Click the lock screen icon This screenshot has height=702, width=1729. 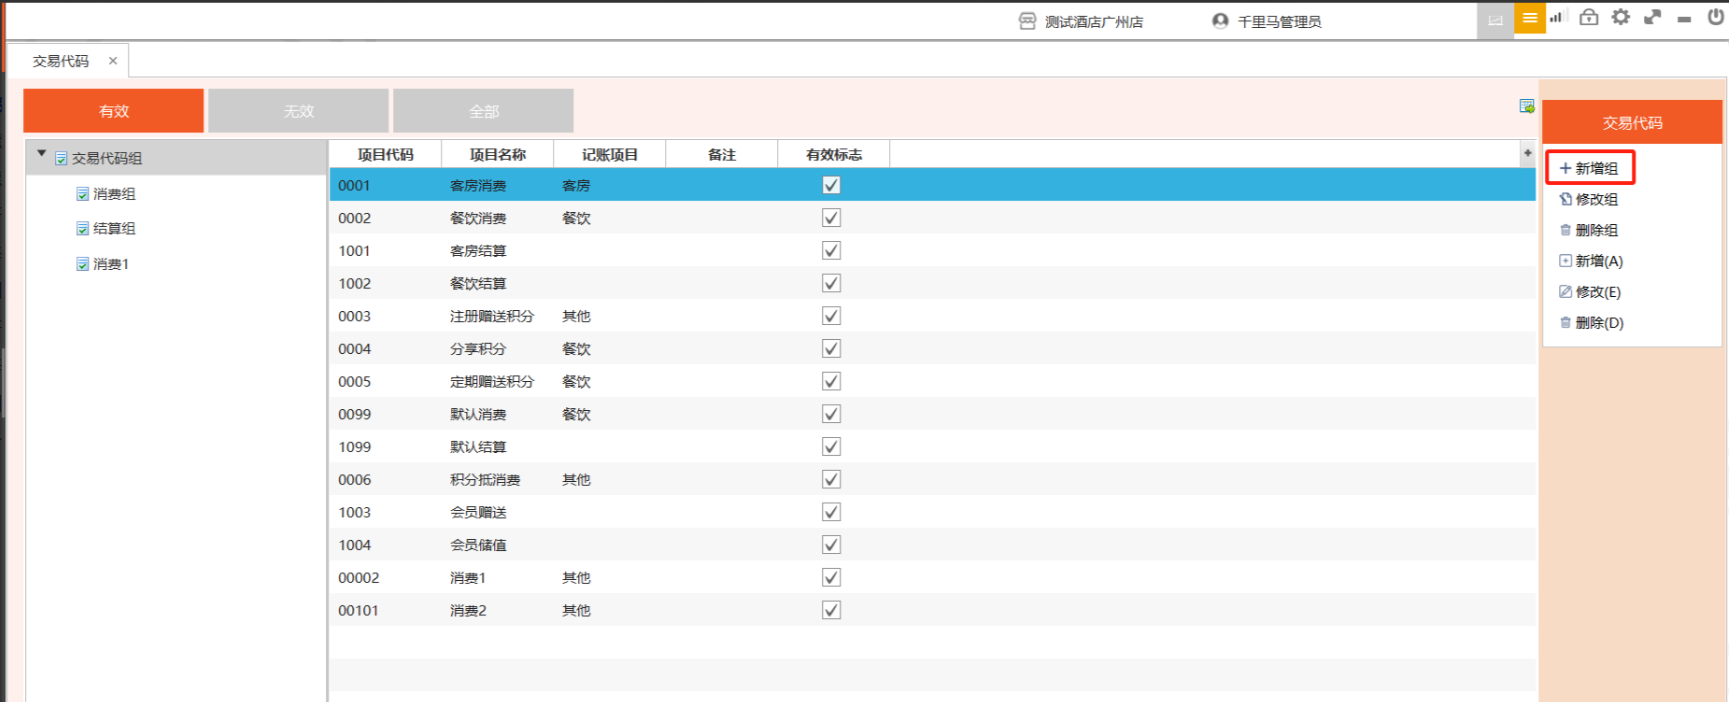1588,18
